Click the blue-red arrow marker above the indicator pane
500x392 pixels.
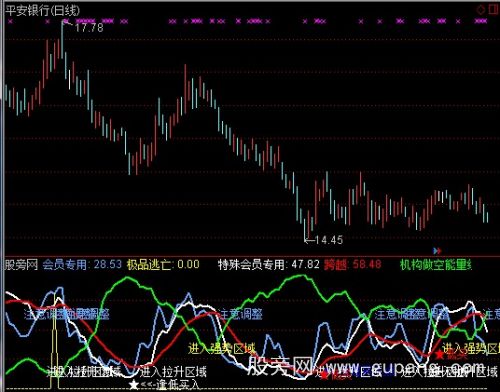(437, 250)
